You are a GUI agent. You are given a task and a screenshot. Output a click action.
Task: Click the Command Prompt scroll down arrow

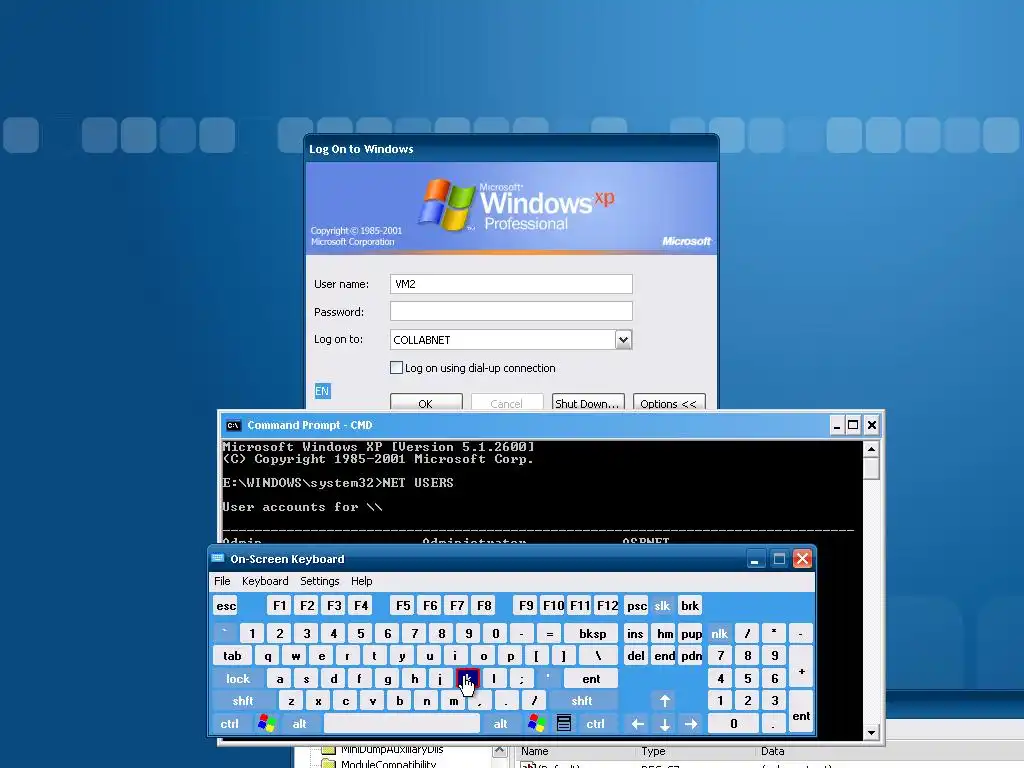871,733
